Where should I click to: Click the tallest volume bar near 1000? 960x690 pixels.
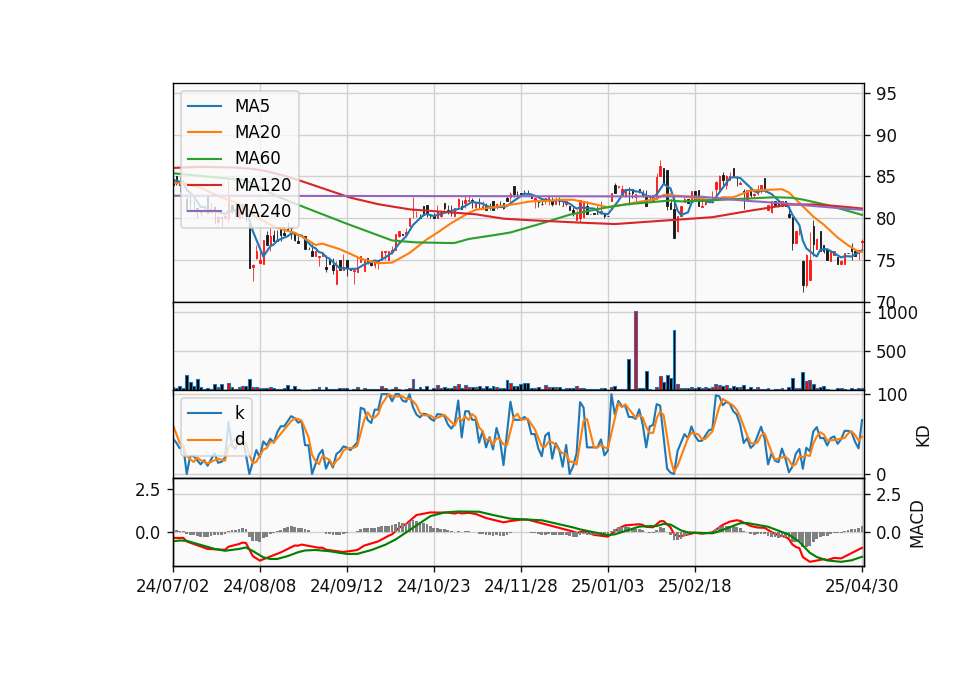636,350
